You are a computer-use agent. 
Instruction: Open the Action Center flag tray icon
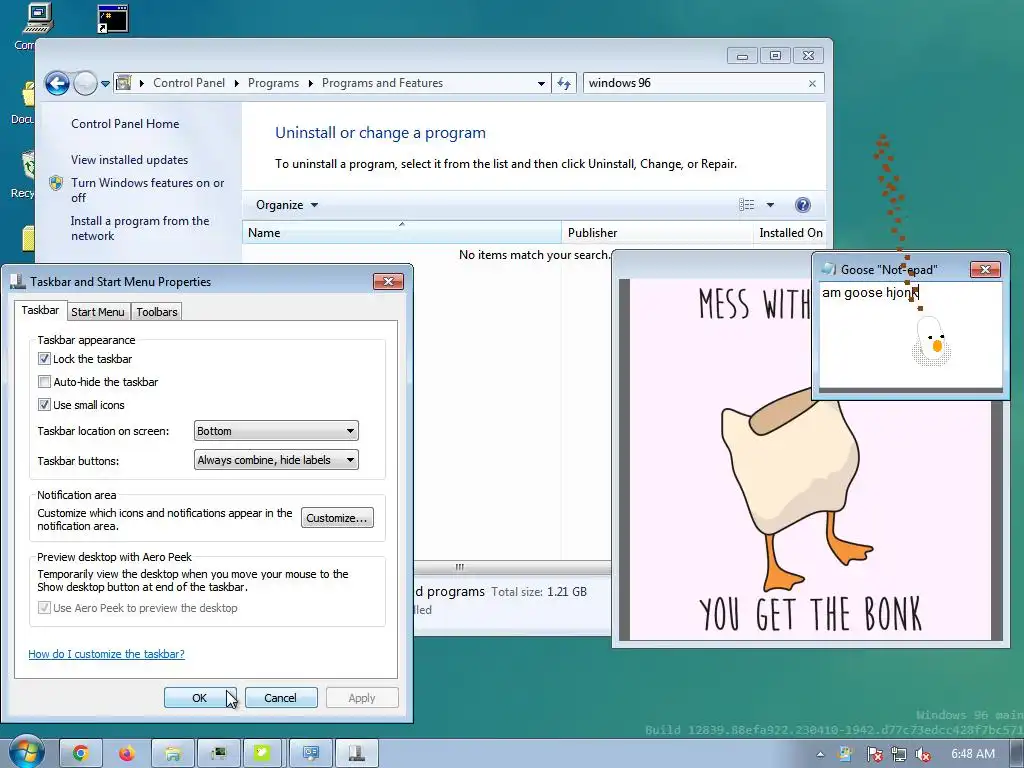(874, 754)
